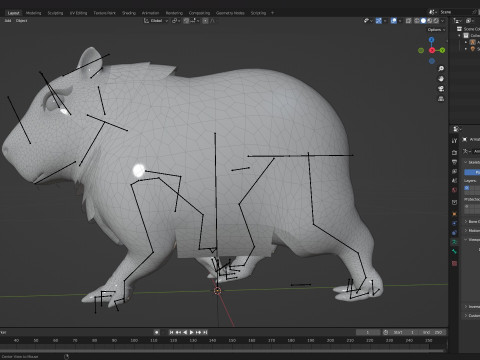Click the blue Pose Position button
Viewport: 480px width, 360px height.
pyautogui.click(x=472, y=172)
